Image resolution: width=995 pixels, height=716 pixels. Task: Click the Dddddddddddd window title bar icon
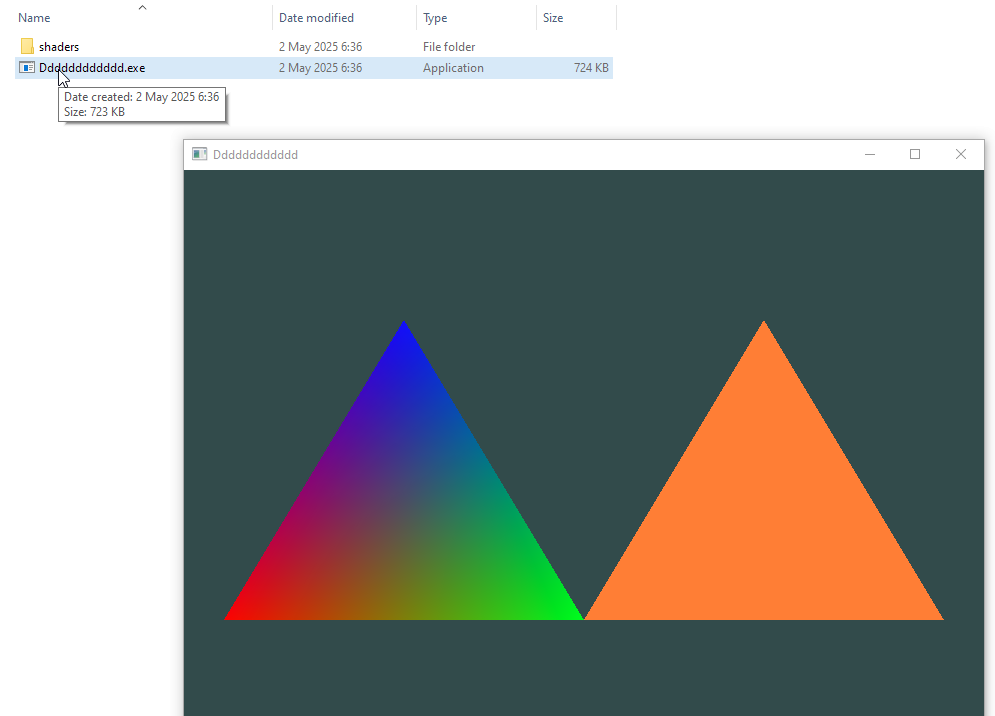[199, 154]
